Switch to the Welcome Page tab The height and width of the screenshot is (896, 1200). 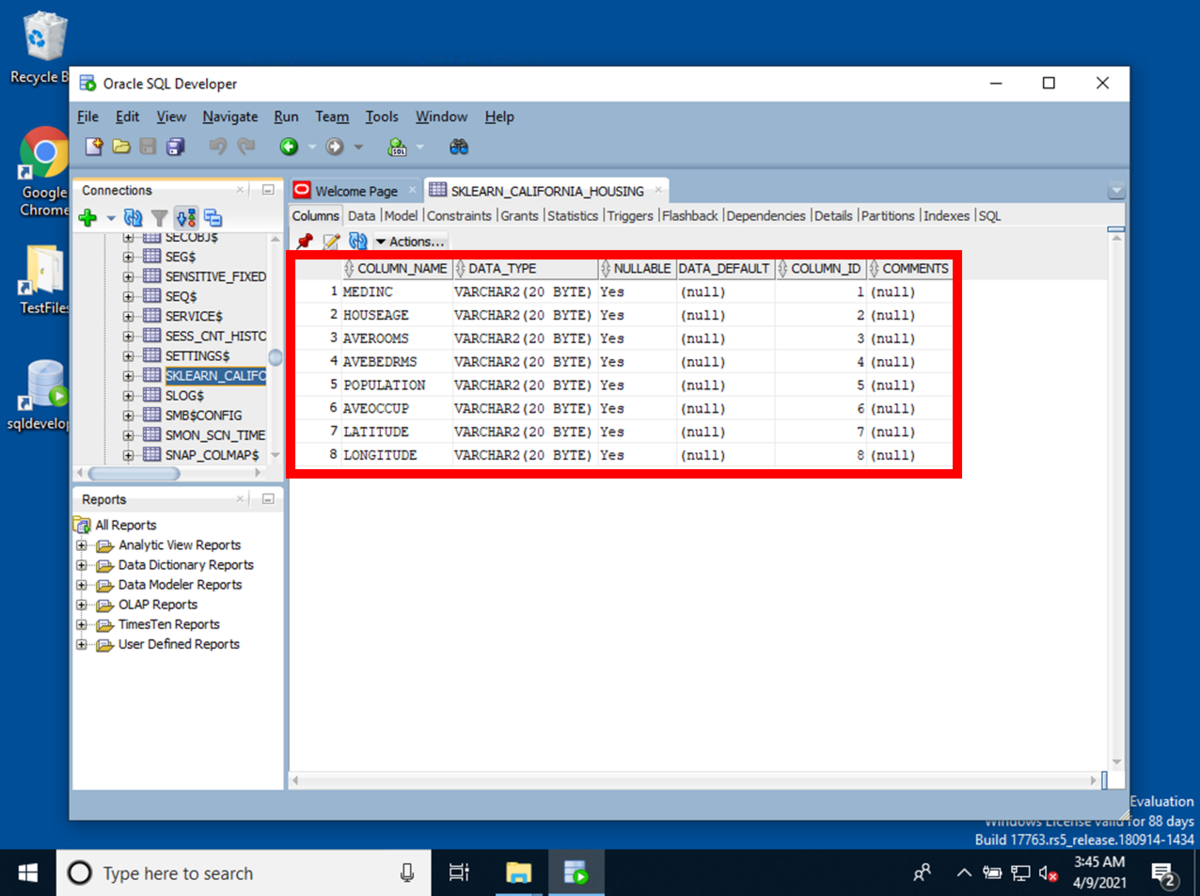point(356,191)
